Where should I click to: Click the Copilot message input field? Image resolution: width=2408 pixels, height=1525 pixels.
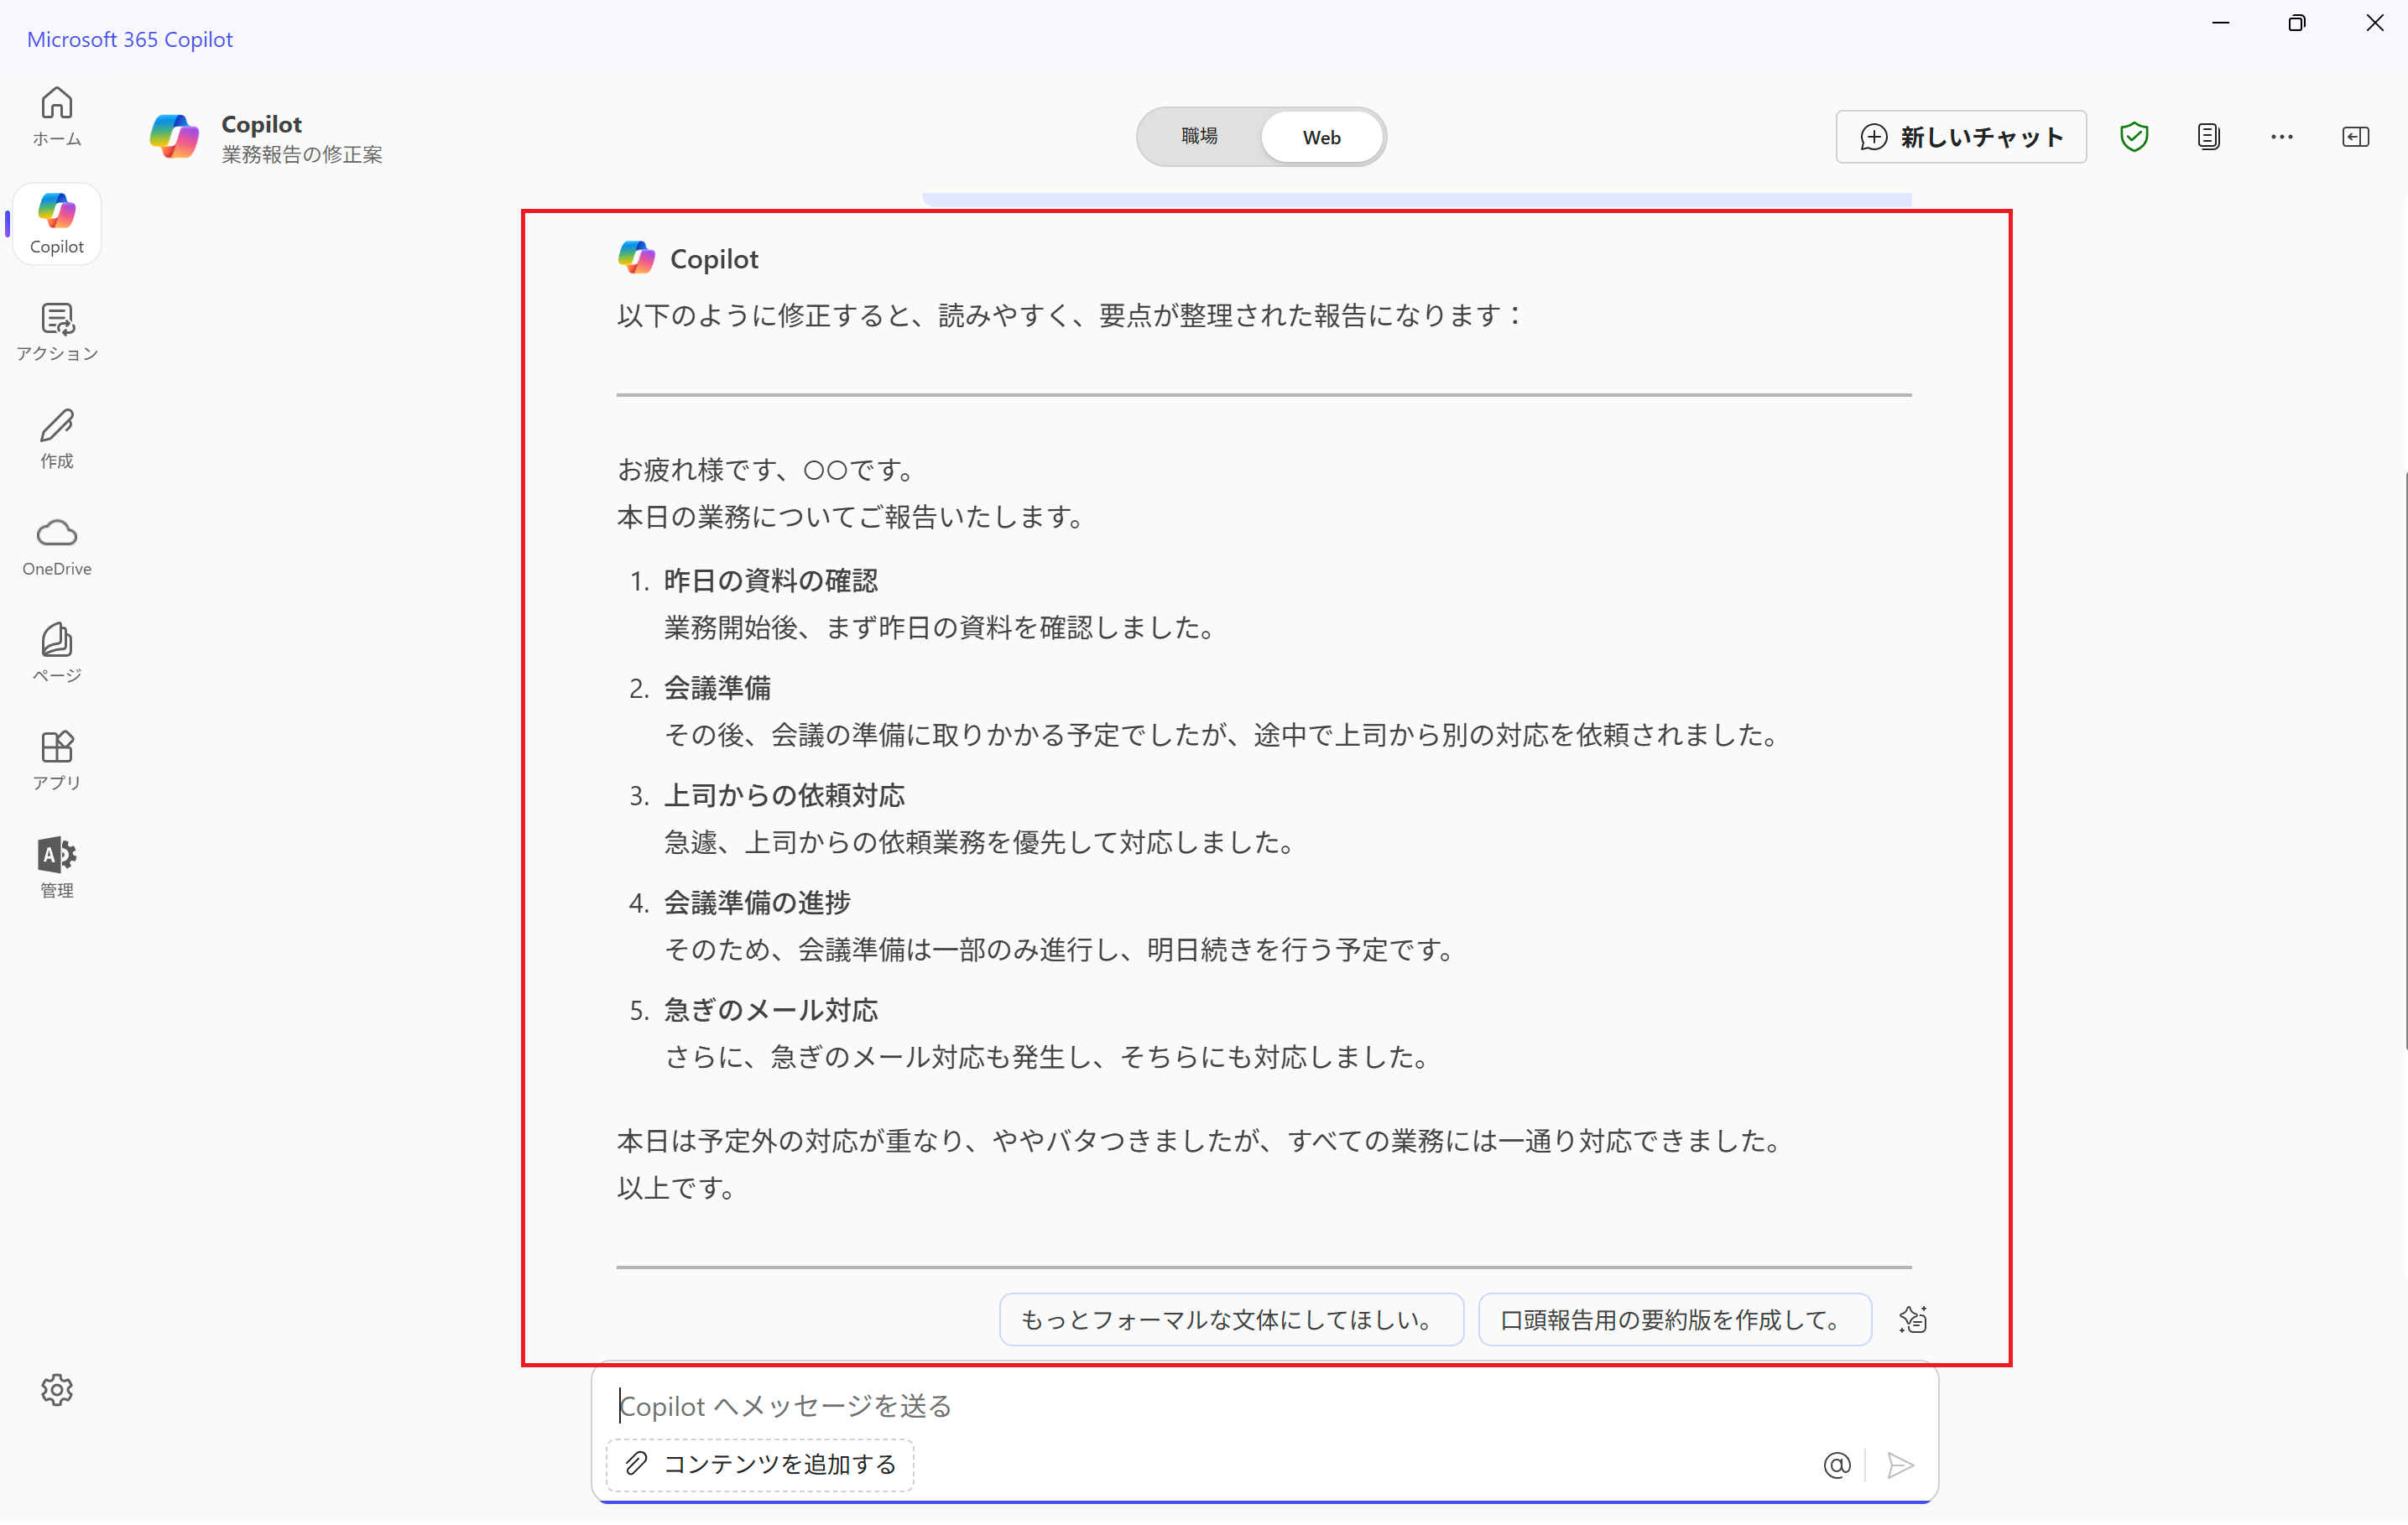(1264, 1407)
